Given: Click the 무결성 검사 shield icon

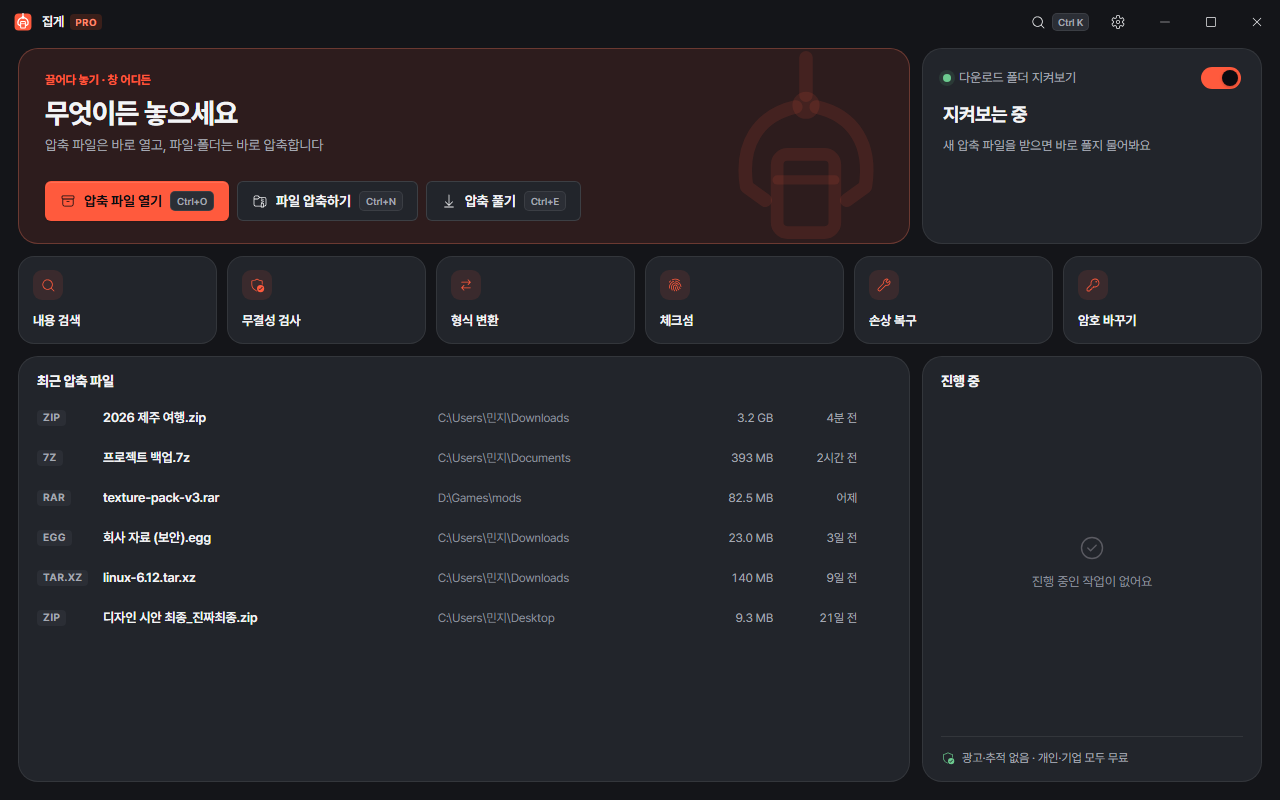Looking at the screenshot, I should 257,286.
